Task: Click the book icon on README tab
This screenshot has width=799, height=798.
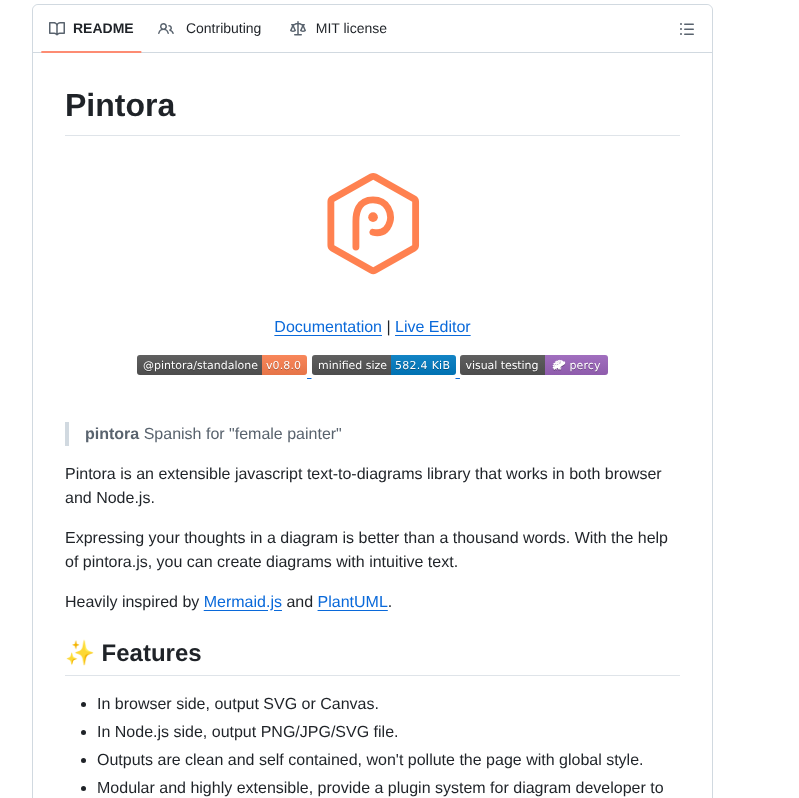Action: 57,29
